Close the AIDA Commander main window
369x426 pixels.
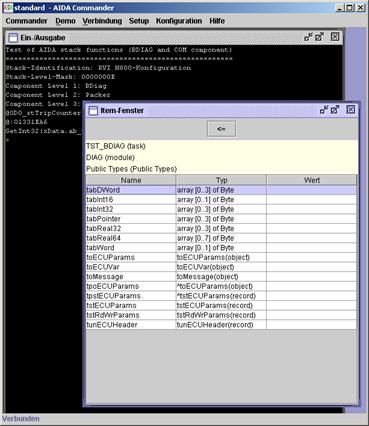tap(360, 8)
